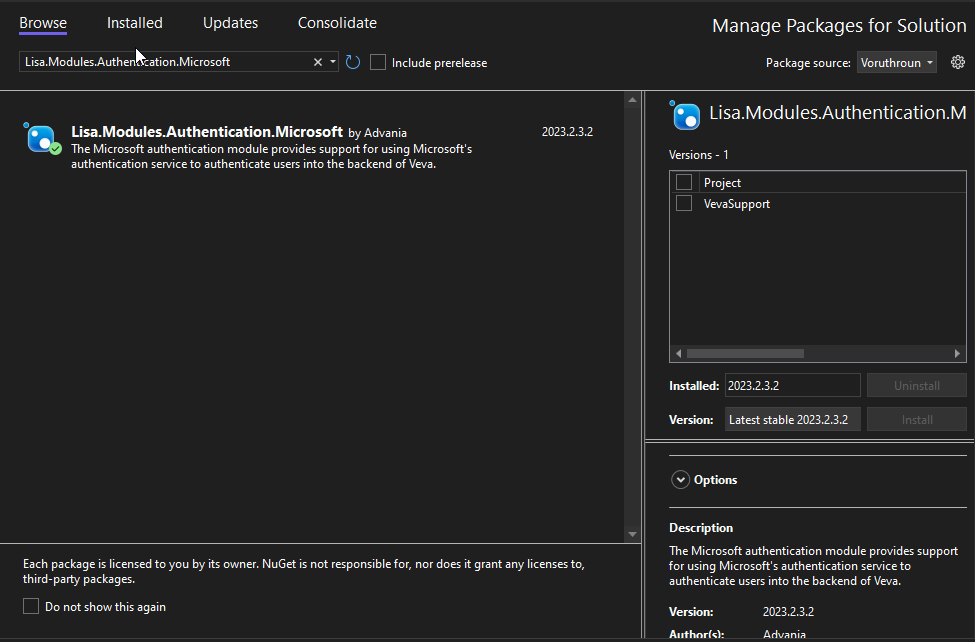Click the Install button

917,420
